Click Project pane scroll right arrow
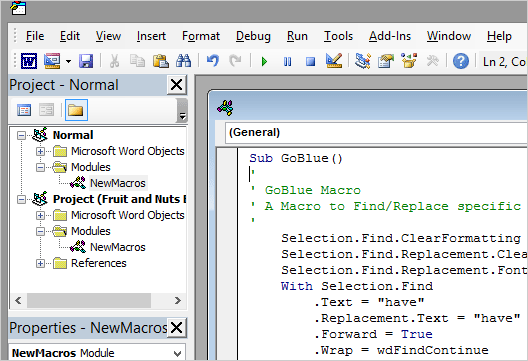528x361 pixels. [177, 300]
